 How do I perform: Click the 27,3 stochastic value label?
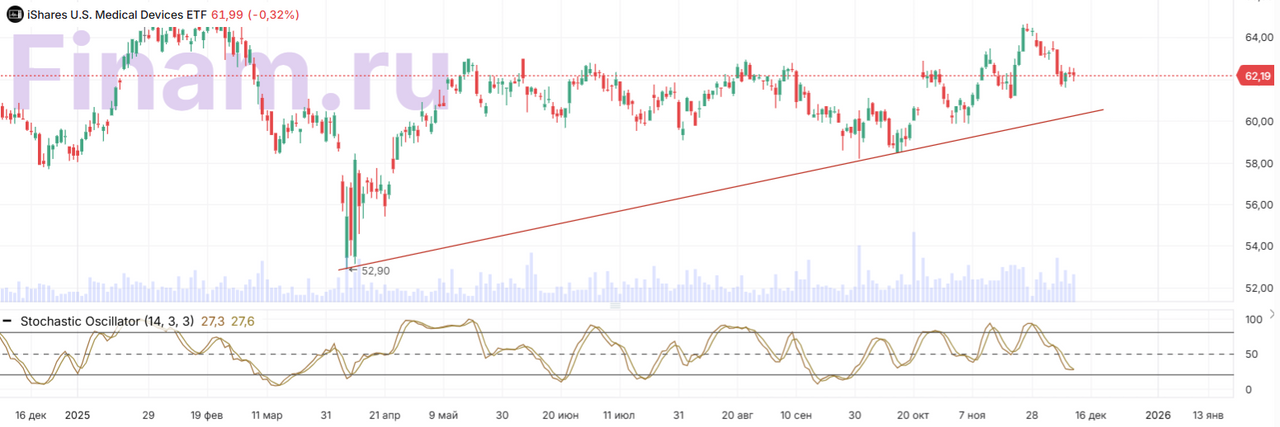(x=212, y=321)
